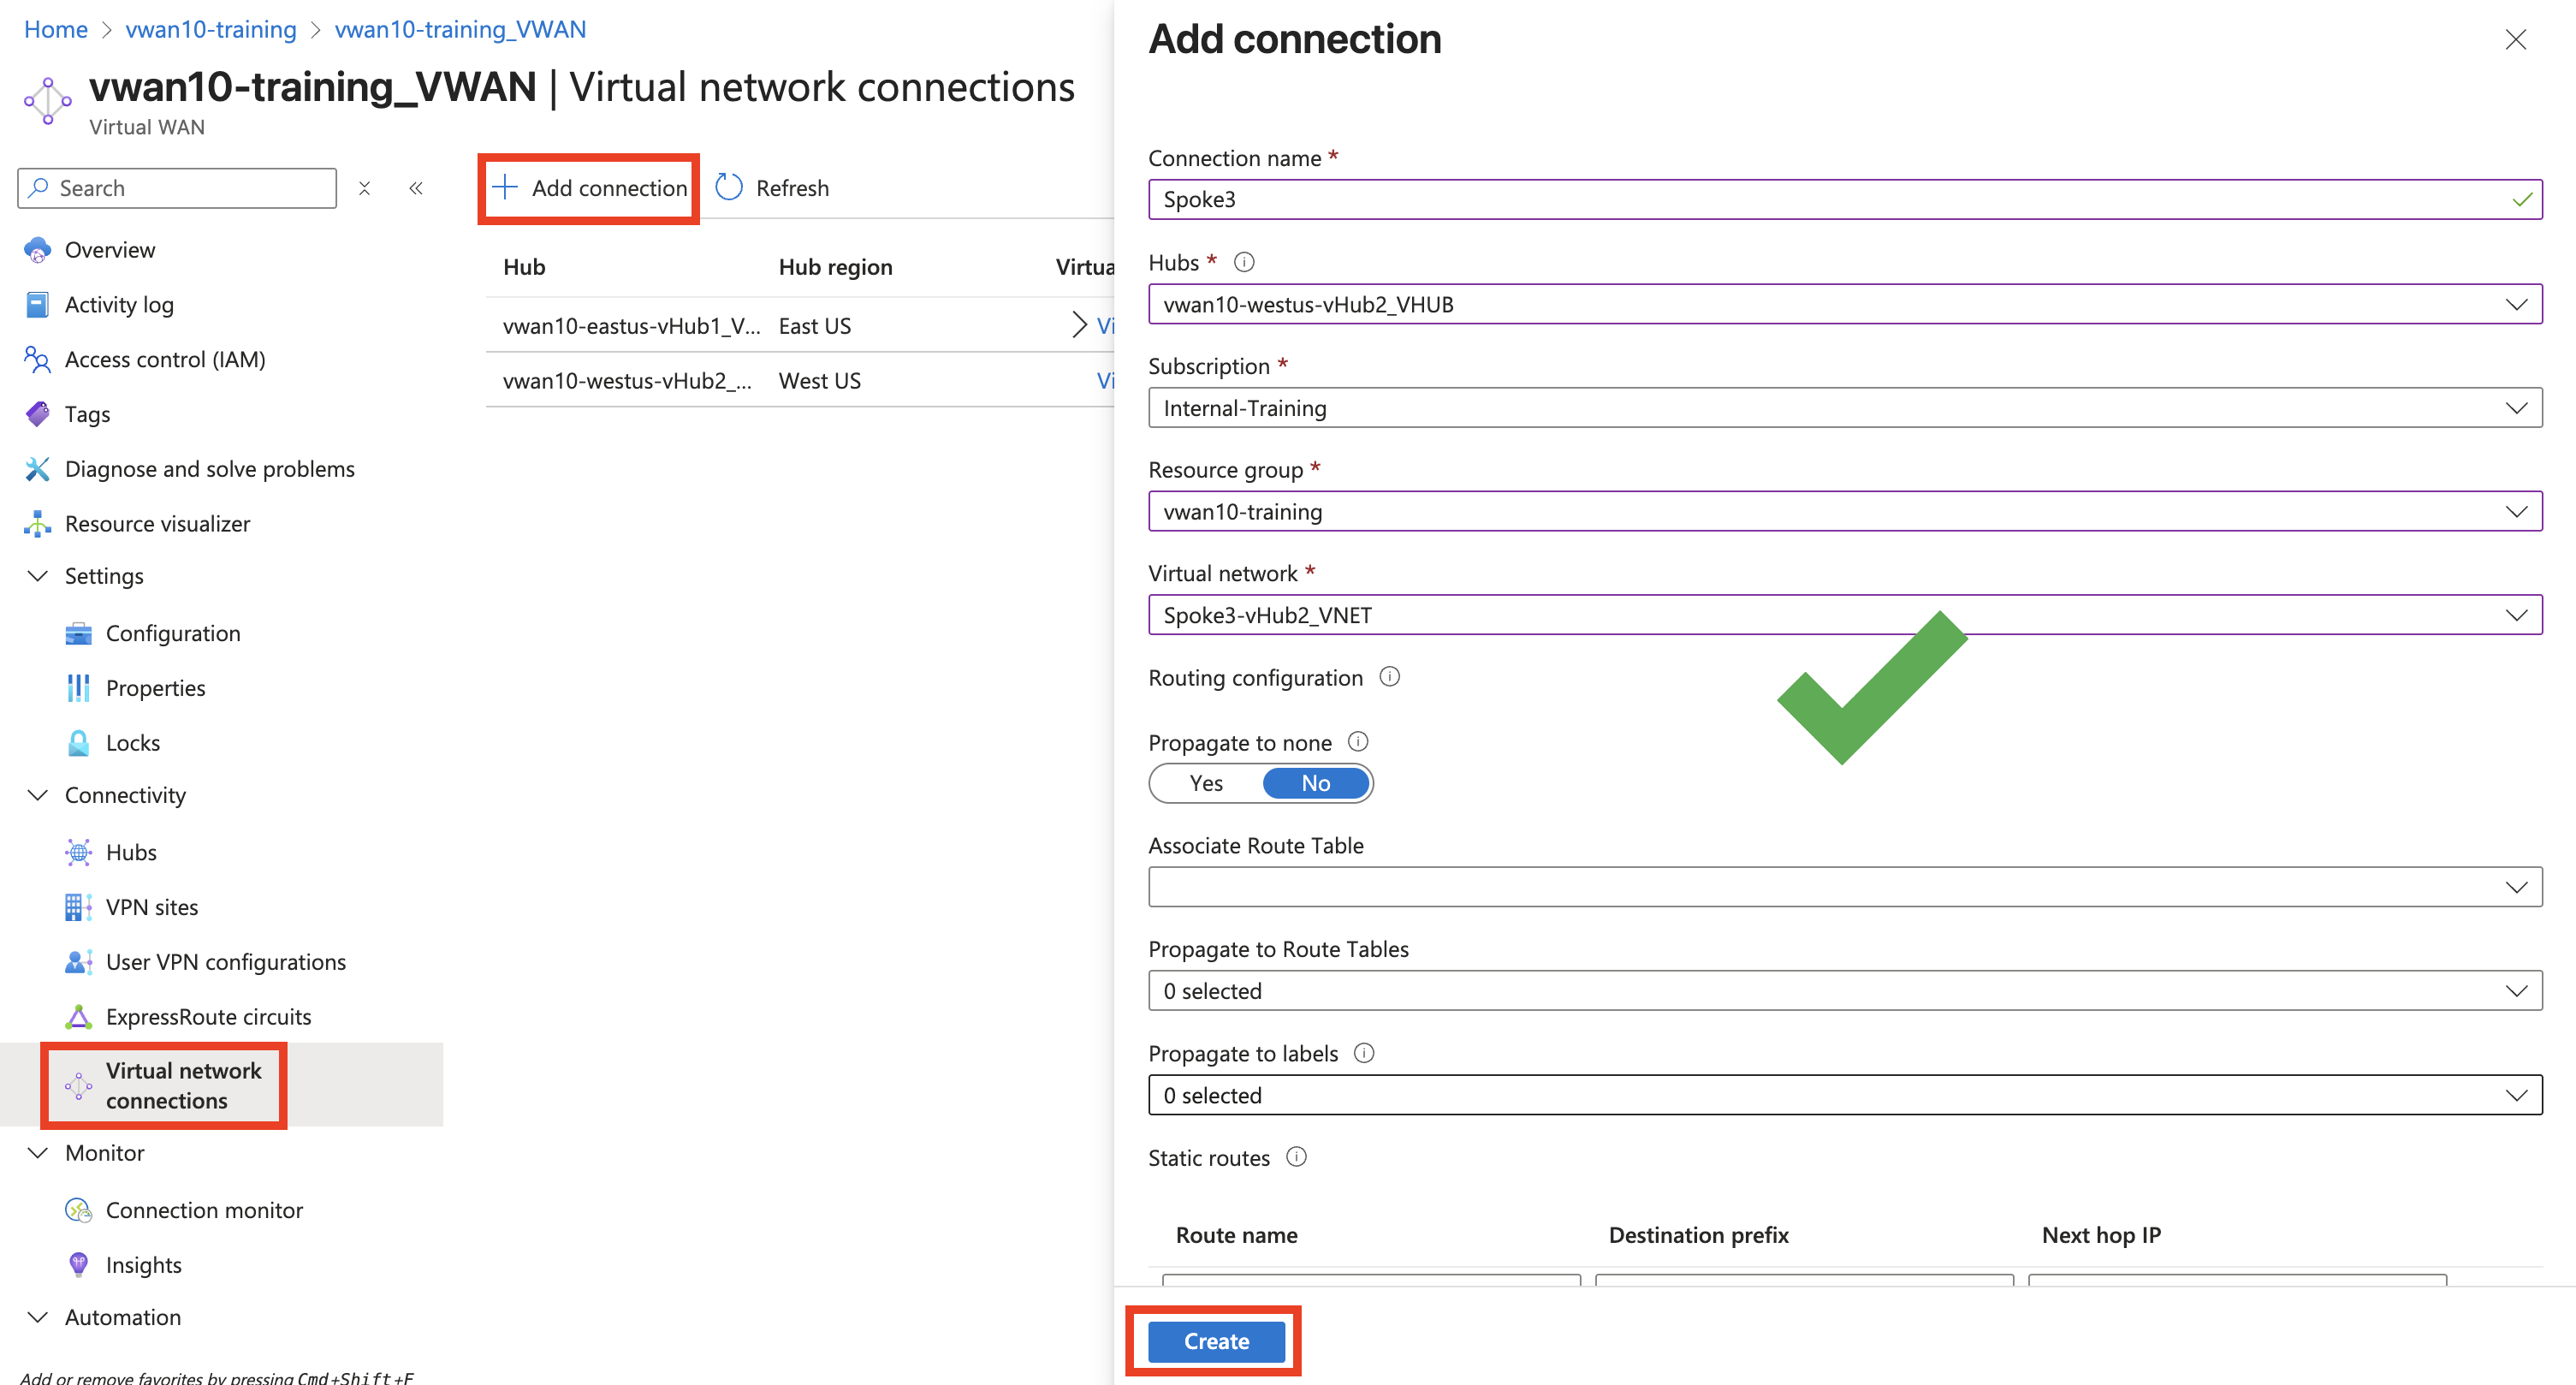
Task: Open Diagnose and solve problems via its wrench icon
Action: pyautogui.click(x=37, y=468)
